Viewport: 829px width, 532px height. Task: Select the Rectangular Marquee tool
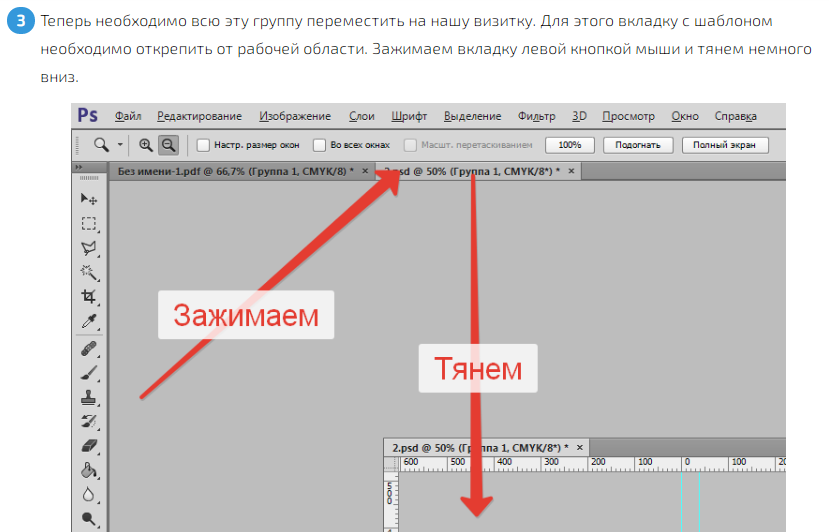89,224
